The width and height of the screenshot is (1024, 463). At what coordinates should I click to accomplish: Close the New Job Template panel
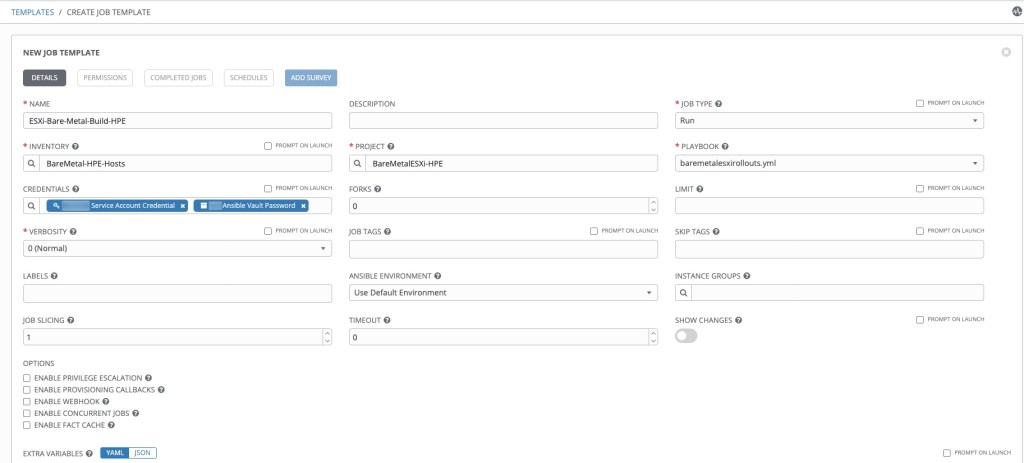coord(1005,51)
